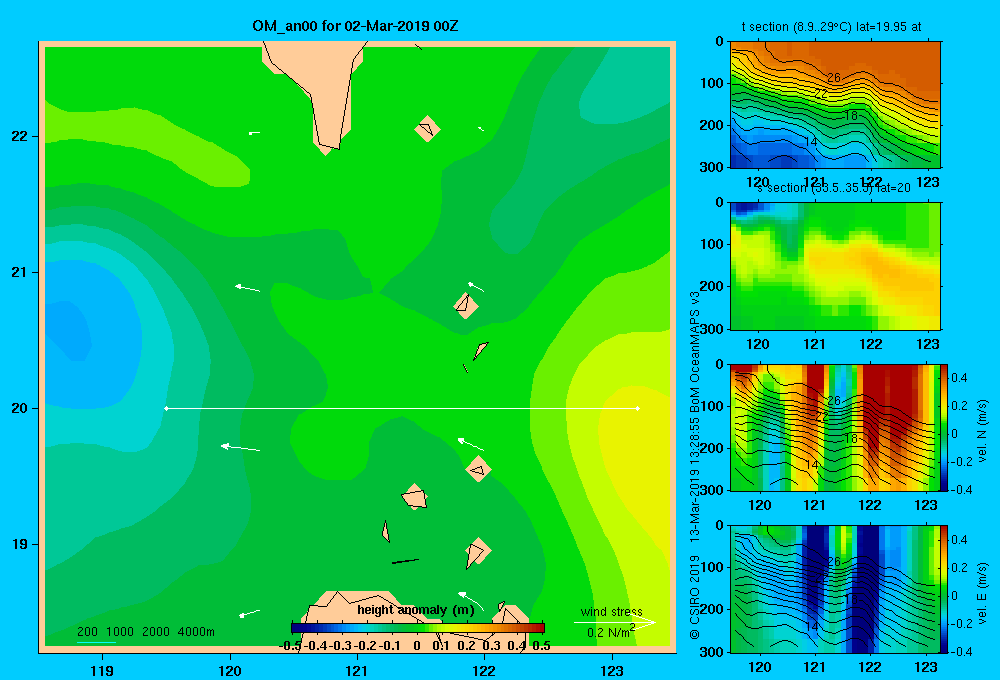This screenshot has width=1000, height=680.
Task: Click the longitude label 123 on main map
Action: click(612, 670)
